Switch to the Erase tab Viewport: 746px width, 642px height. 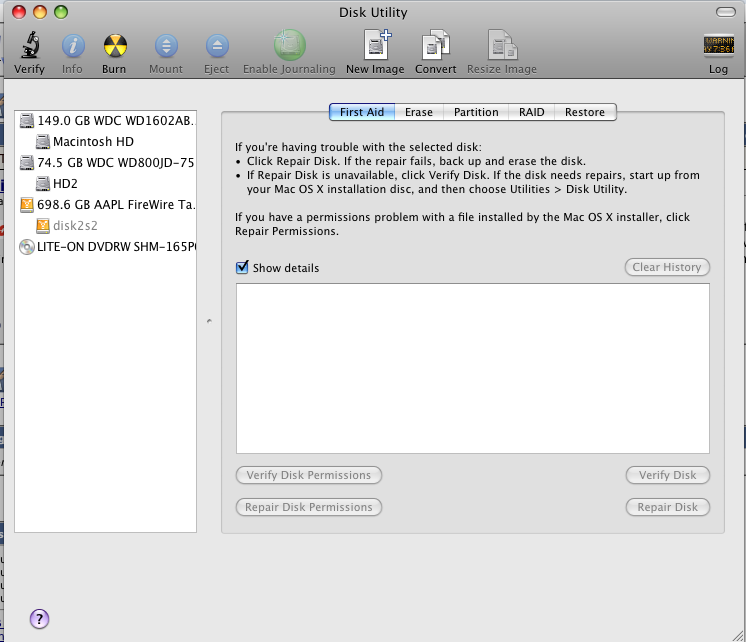point(419,112)
